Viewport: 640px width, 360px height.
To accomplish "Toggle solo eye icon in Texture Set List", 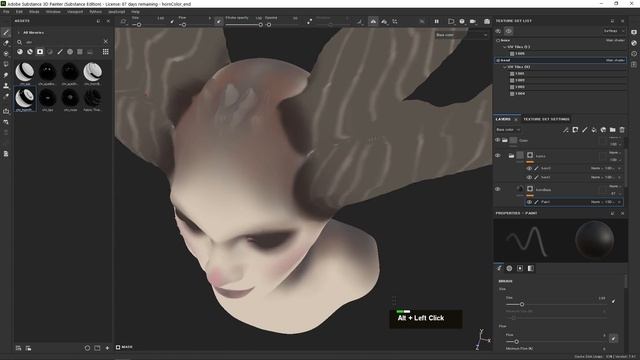I will tap(509, 31).
